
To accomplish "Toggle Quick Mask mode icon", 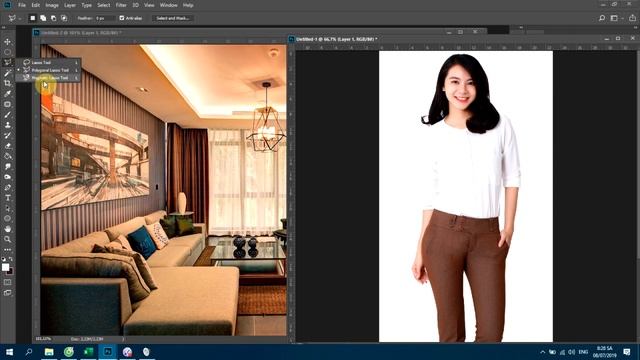I will pos(7,282).
